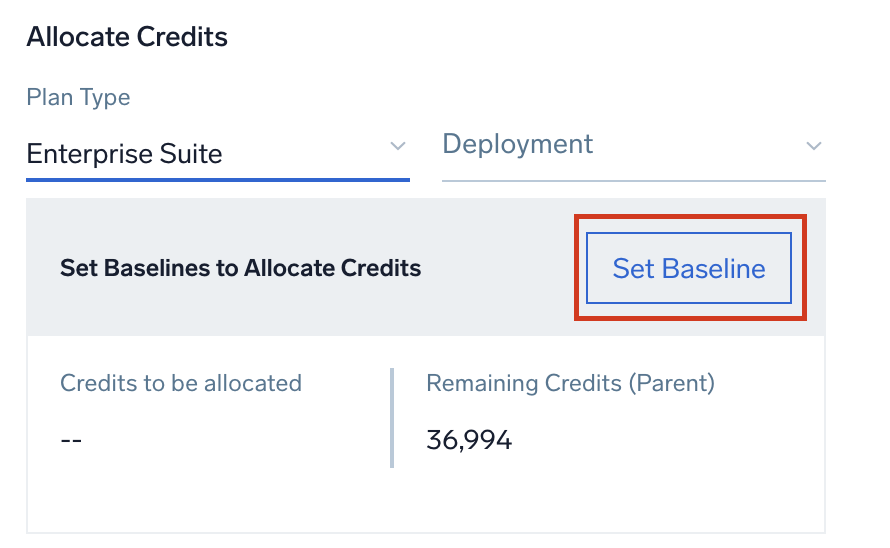The width and height of the screenshot is (890, 548).
Task: Select the Allocate Credits heading
Action: [x=127, y=38]
